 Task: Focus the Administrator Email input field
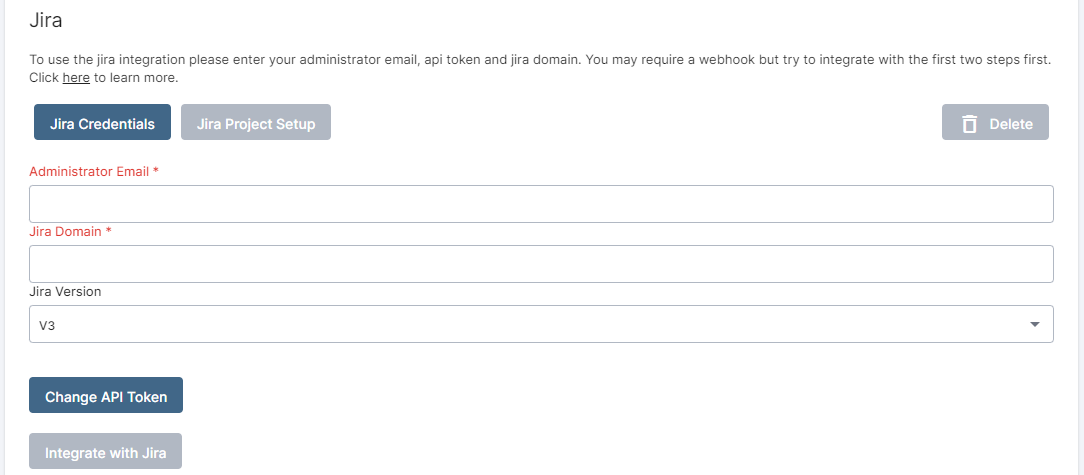coord(541,204)
